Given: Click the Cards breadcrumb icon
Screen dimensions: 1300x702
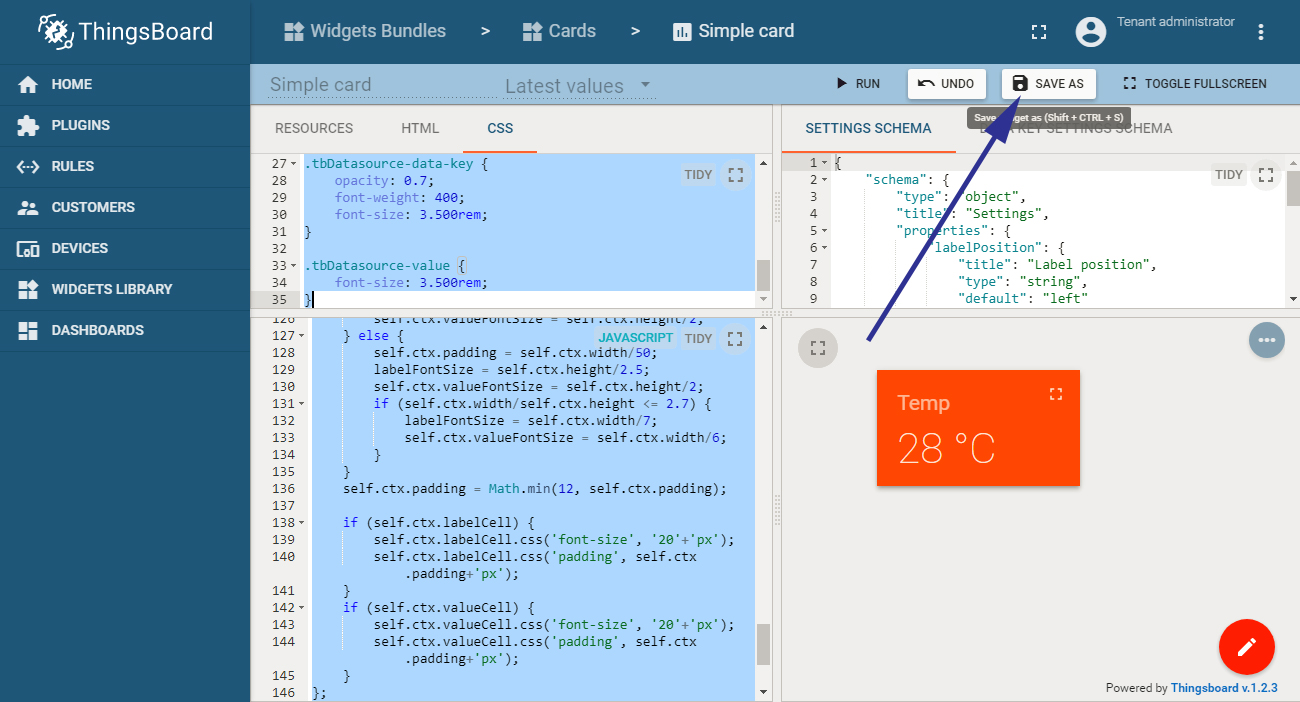Looking at the screenshot, I should tap(533, 32).
